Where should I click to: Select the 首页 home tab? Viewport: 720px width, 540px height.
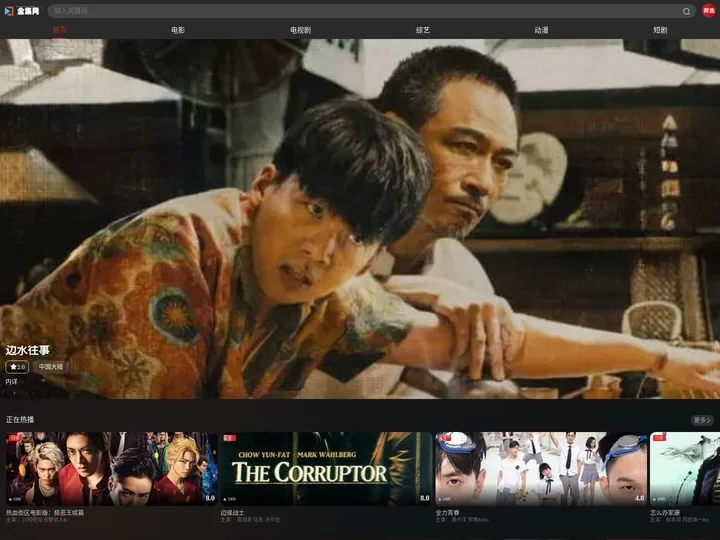pyautogui.click(x=59, y=30)
